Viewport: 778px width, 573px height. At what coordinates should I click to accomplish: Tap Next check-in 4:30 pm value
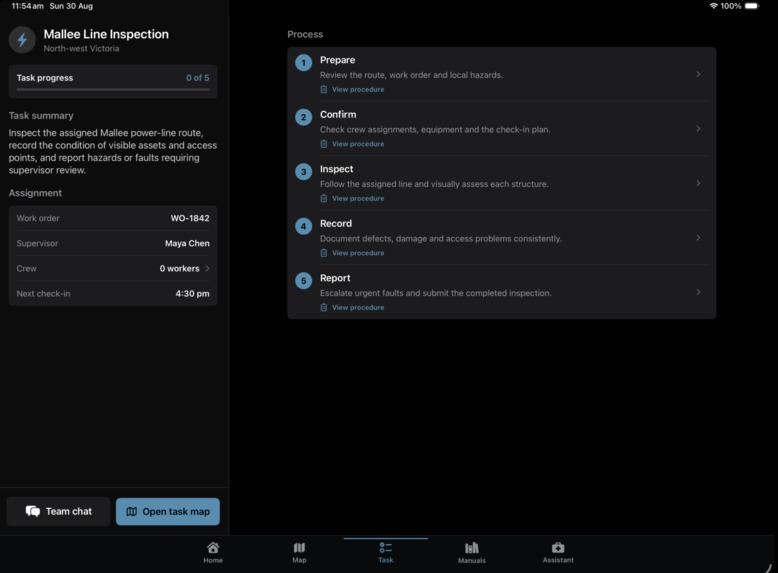192,294
